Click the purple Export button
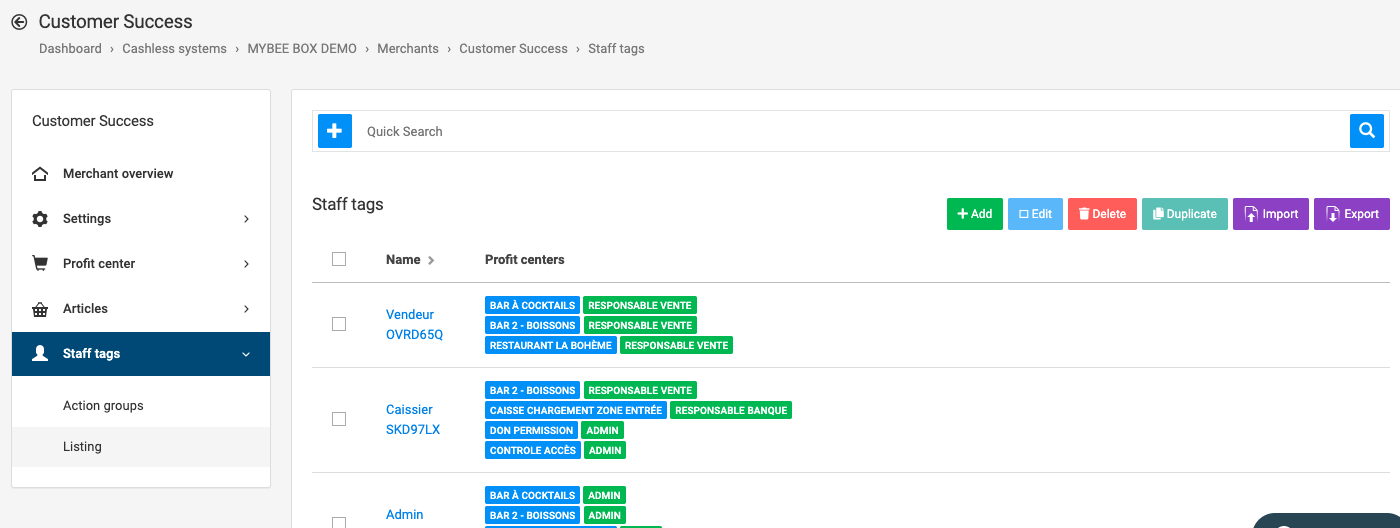This screenshot has height=528, width=1400. (1352, 214)
